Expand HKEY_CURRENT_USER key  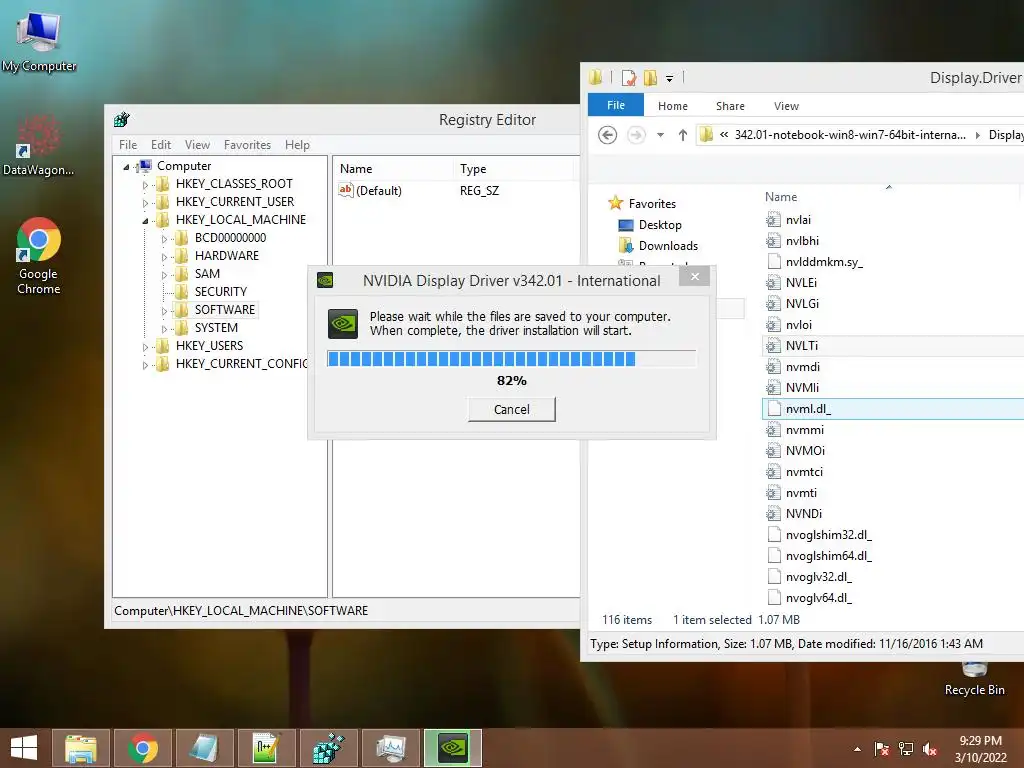point(145,203)
